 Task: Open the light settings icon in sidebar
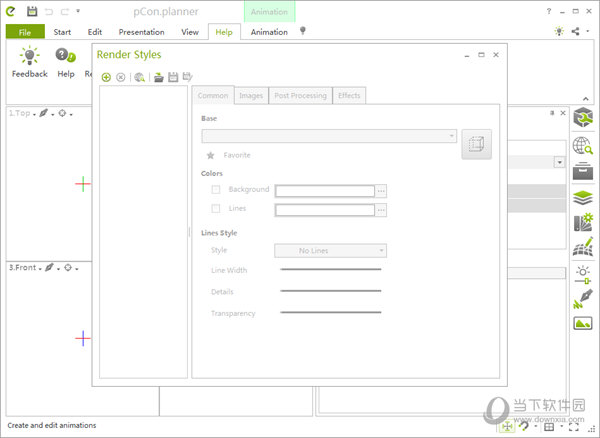pyautogui.click(x=583, y=274)
